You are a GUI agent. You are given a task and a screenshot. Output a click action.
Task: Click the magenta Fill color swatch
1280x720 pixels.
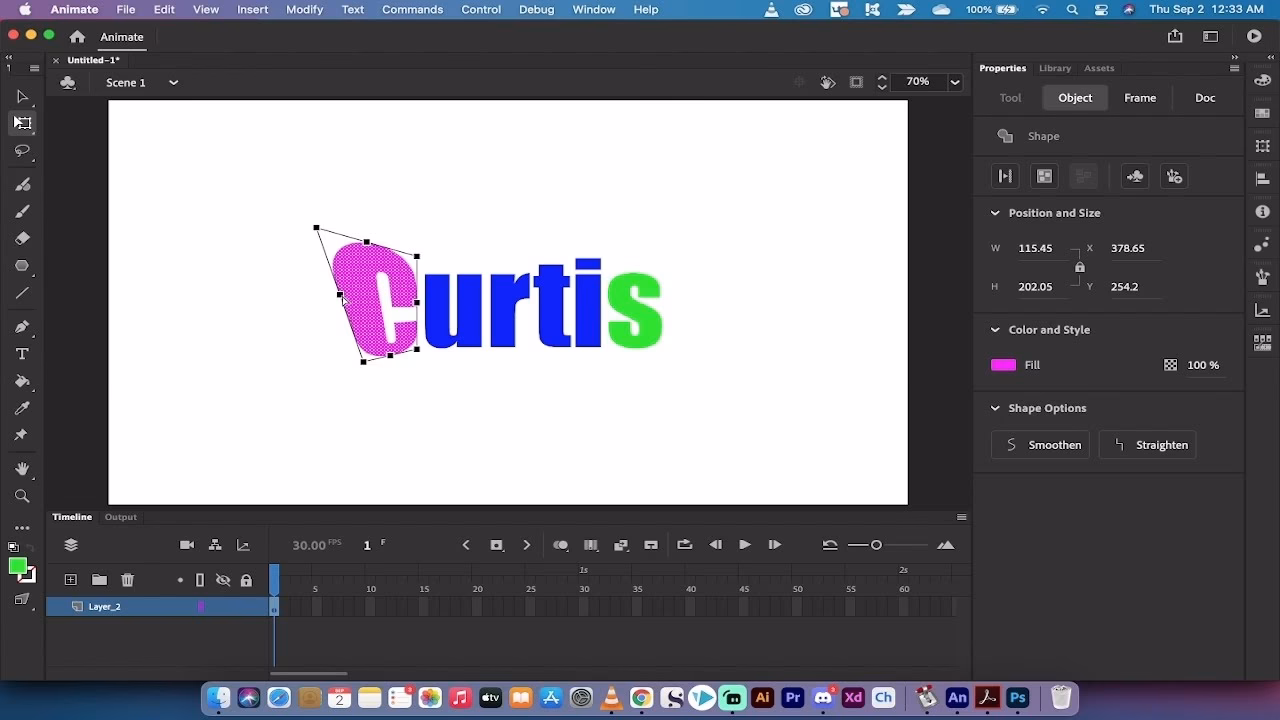click(x=1003, y=365)
